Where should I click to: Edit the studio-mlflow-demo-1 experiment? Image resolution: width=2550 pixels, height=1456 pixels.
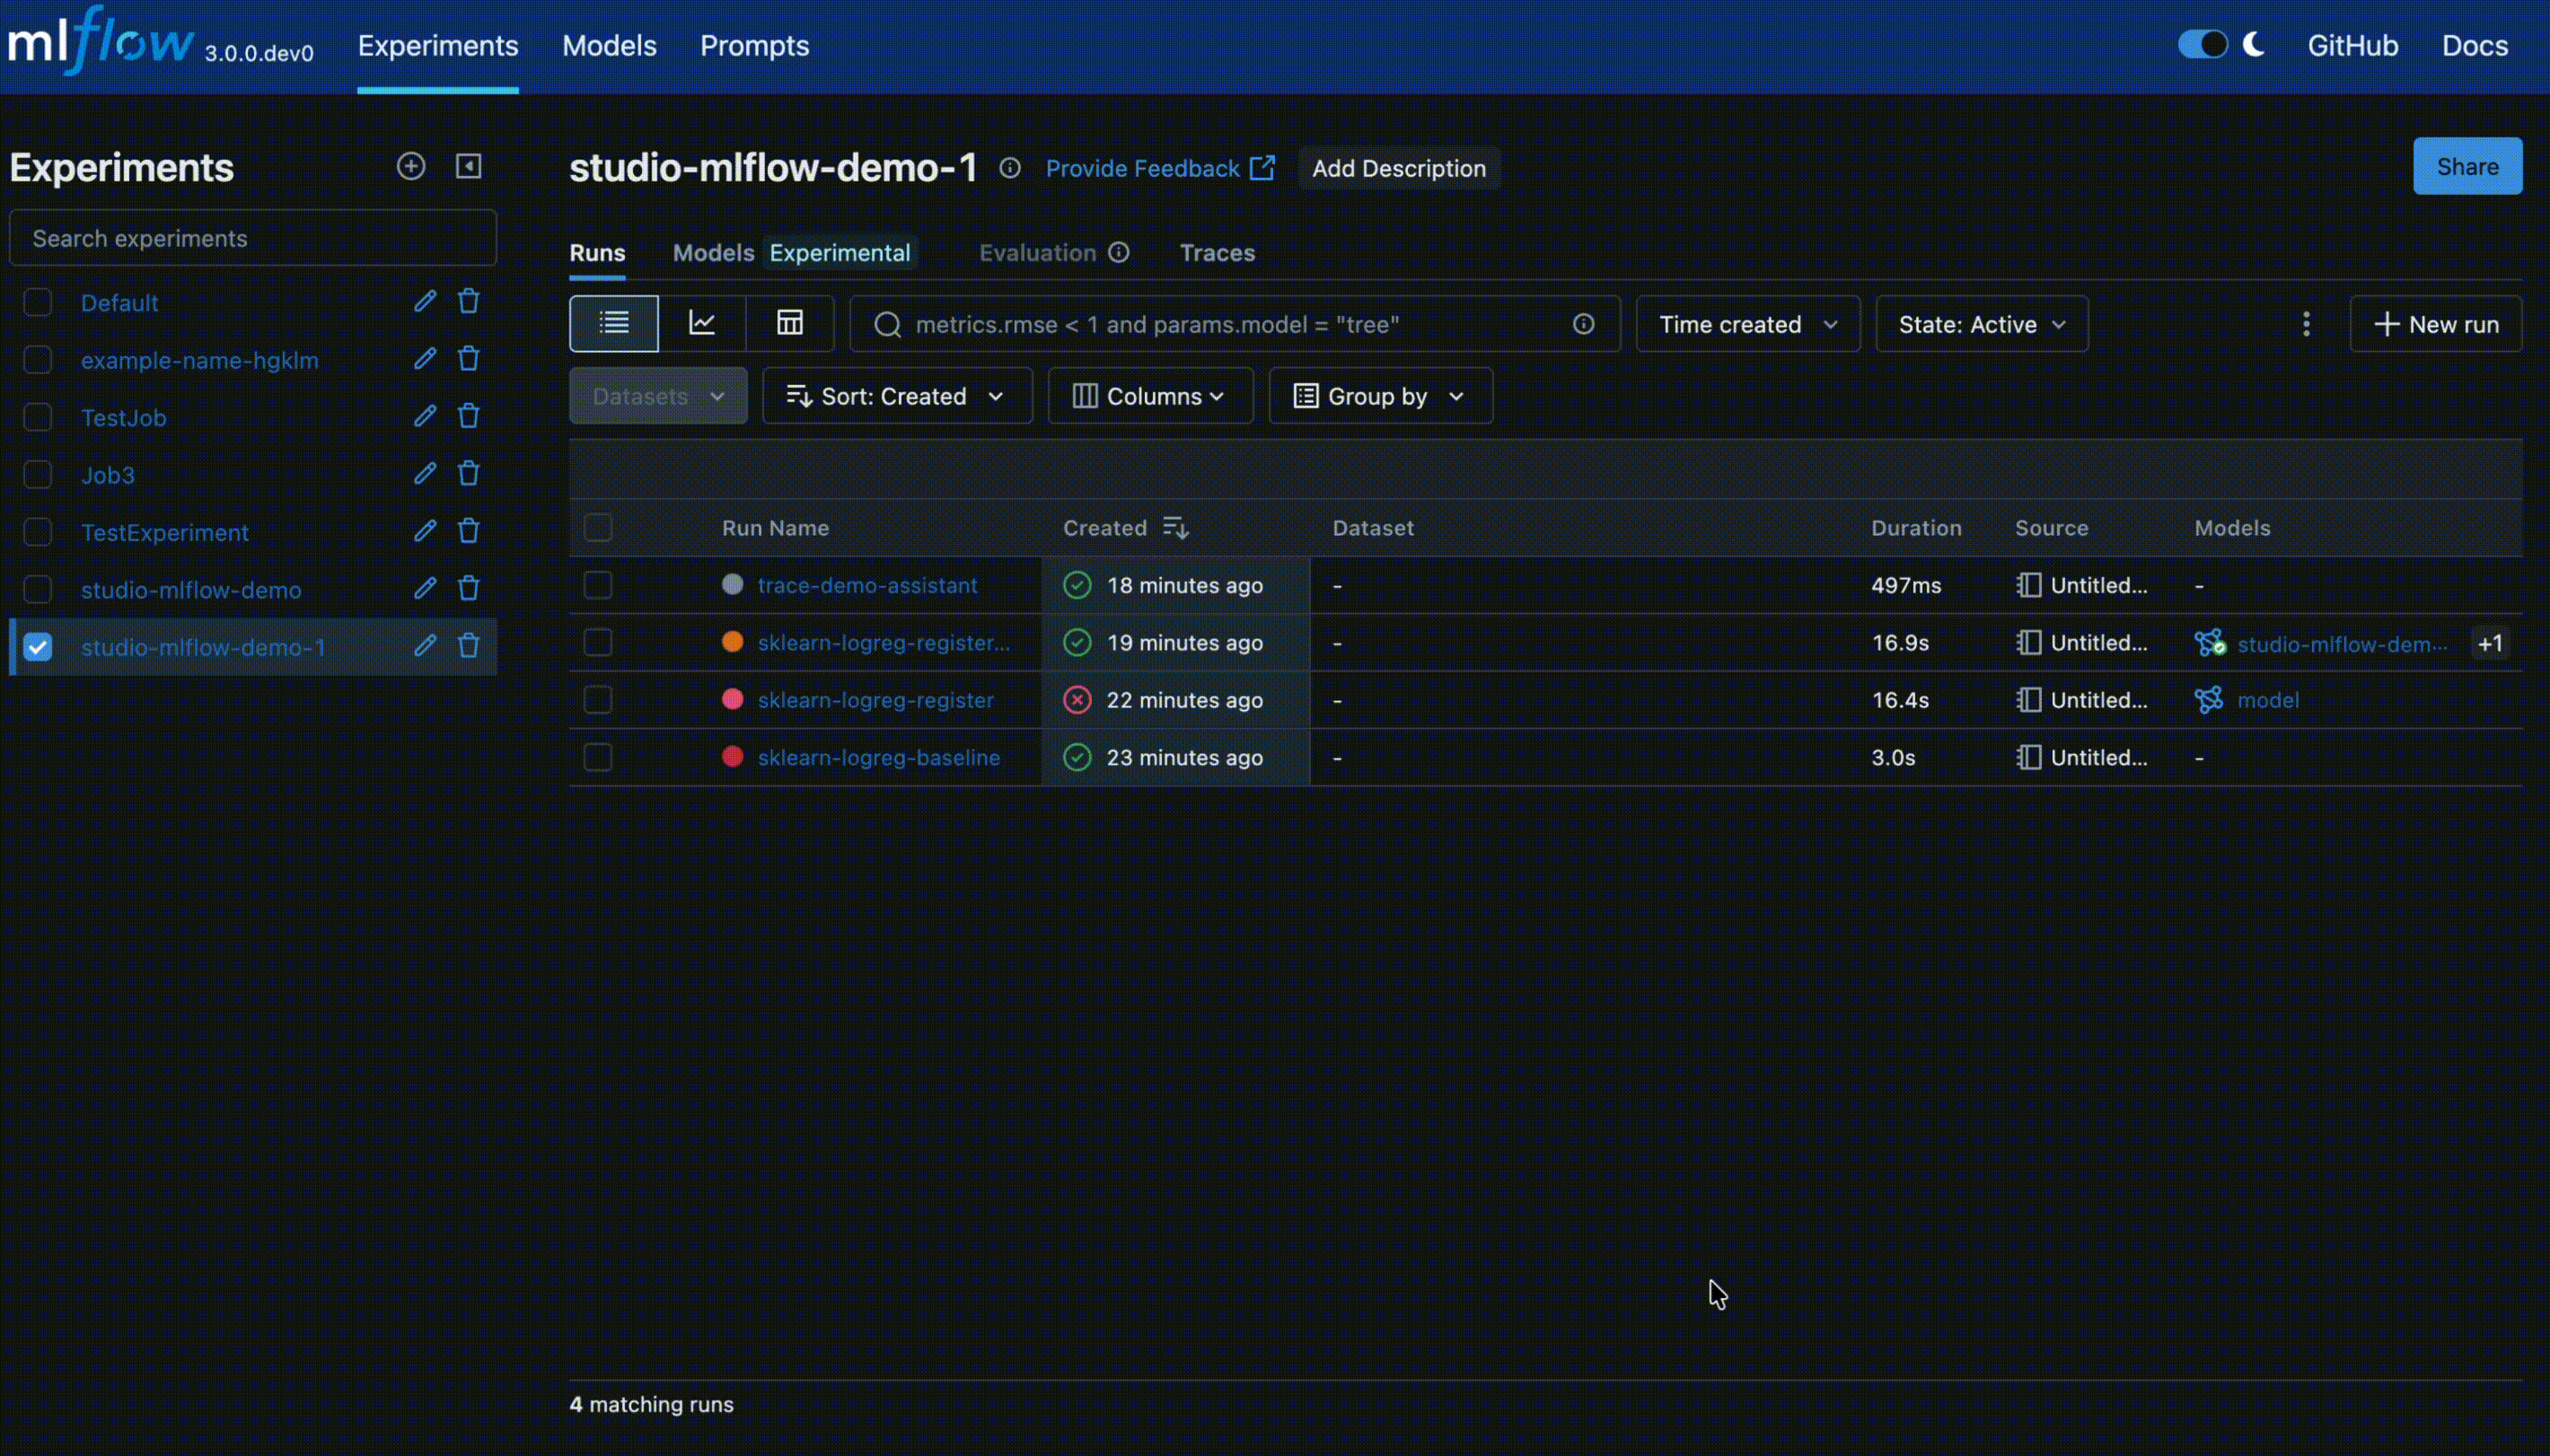point(425,646)
